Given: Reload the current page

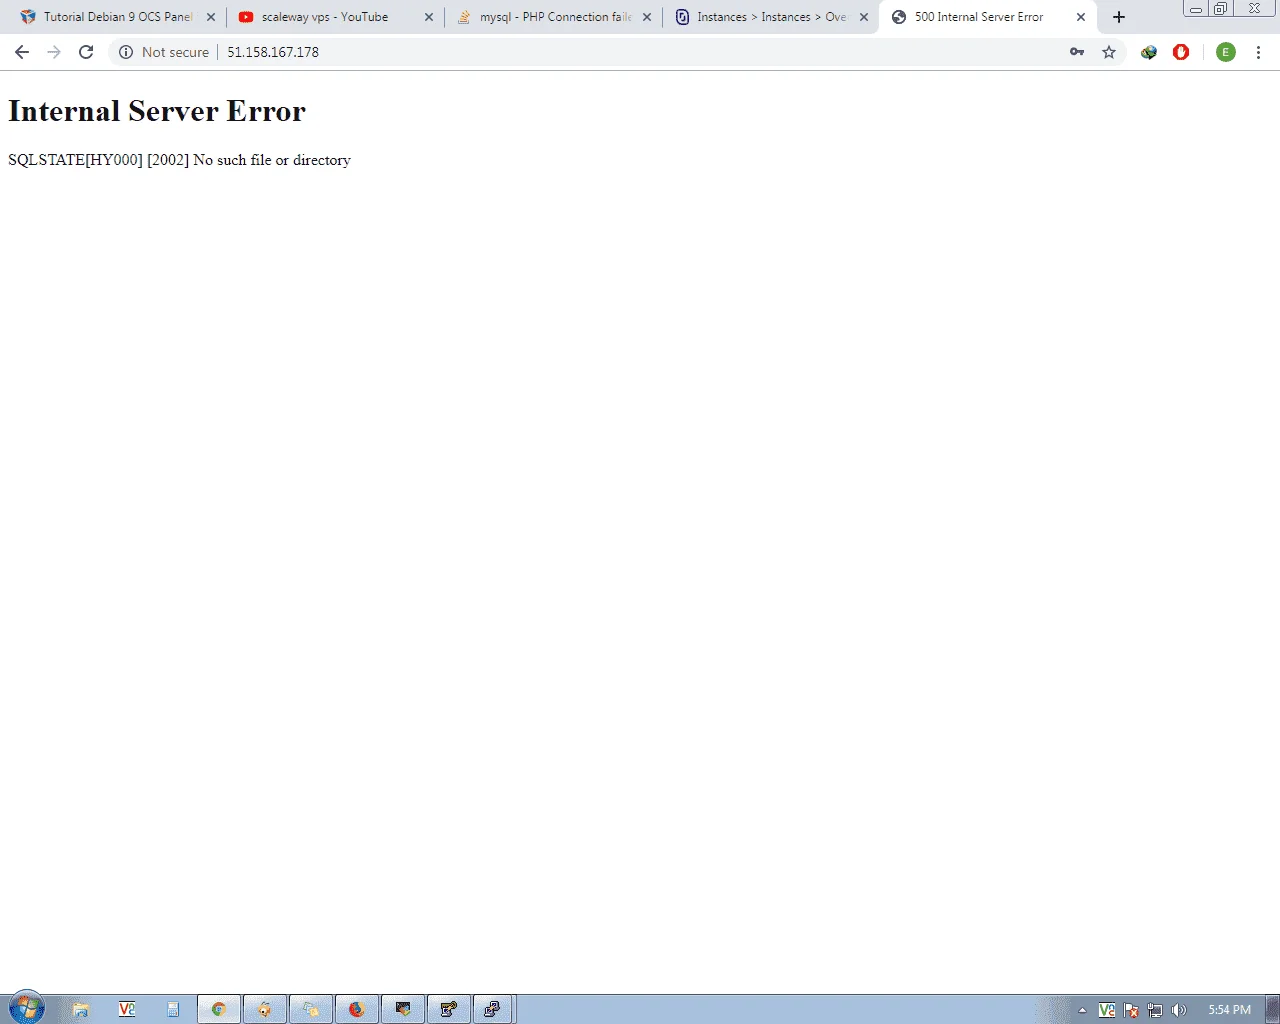Looking at the screenshot, I should (x=86, y=52).
